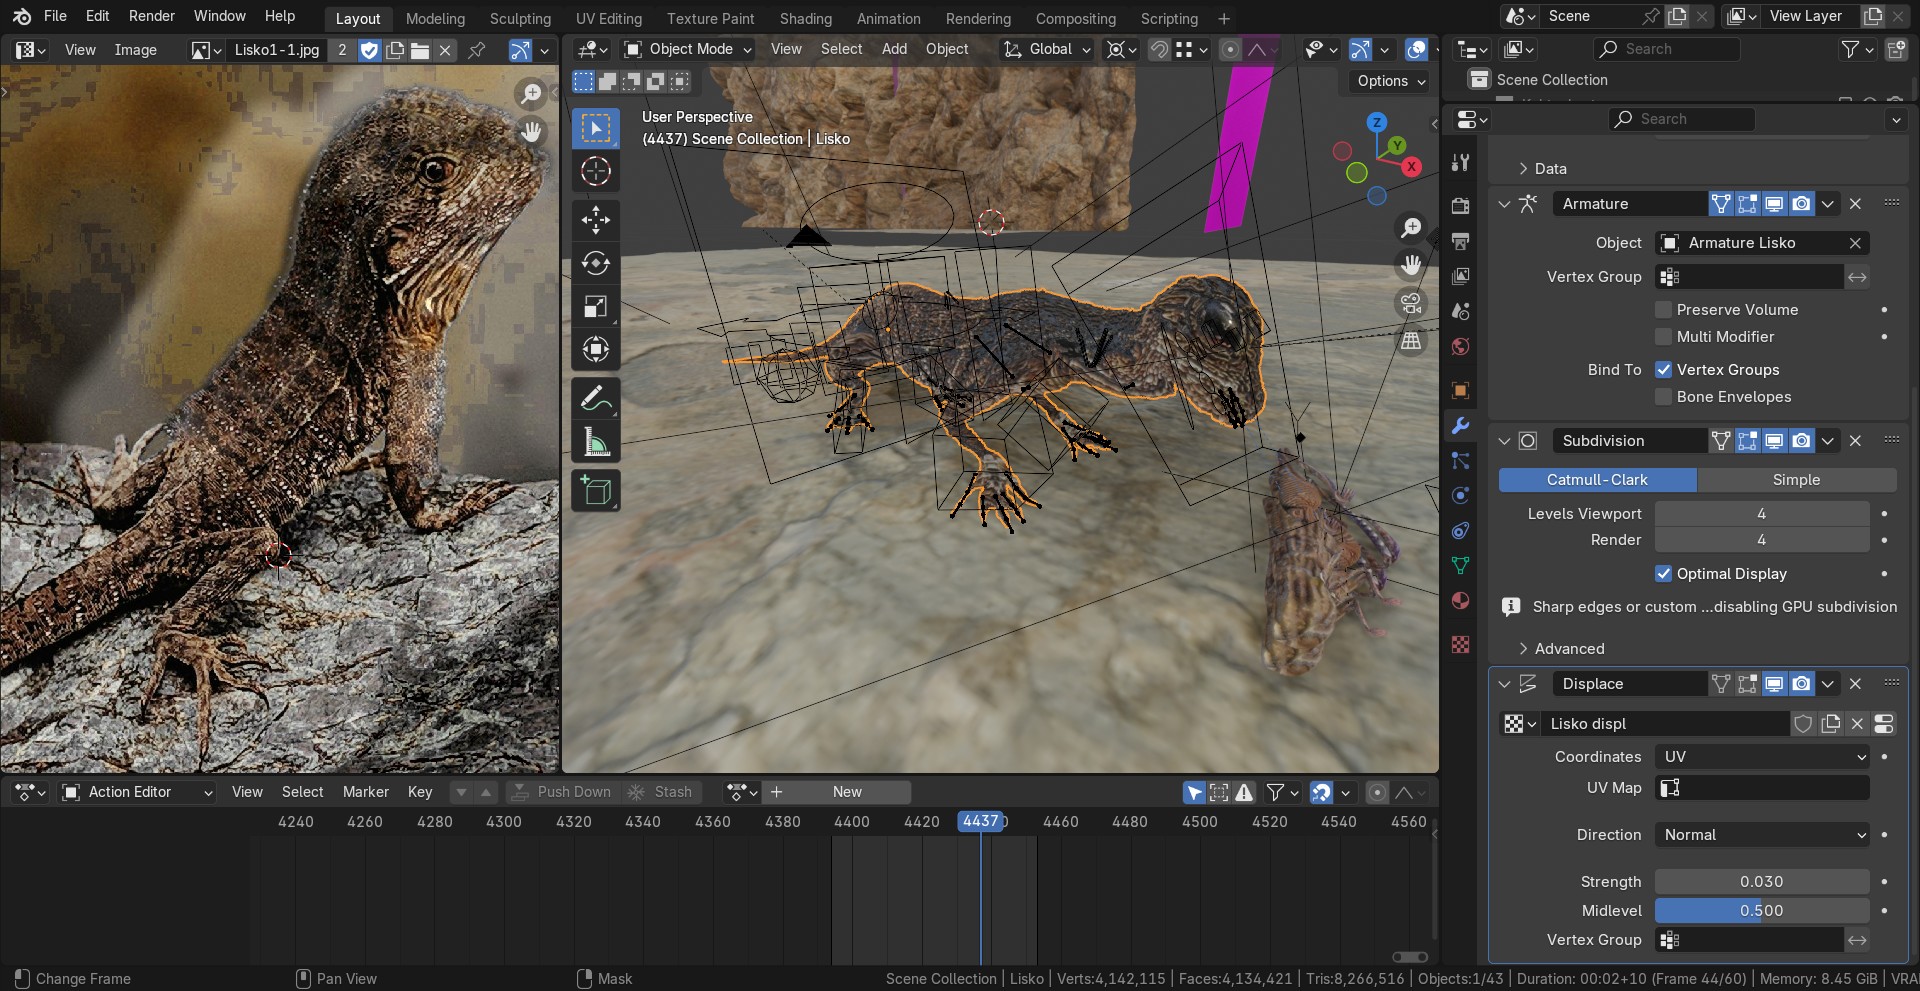The height and width of the screenshot is (991, 1920).
Task: Open the Object Data properties tab
Action: pos(1460,565)
